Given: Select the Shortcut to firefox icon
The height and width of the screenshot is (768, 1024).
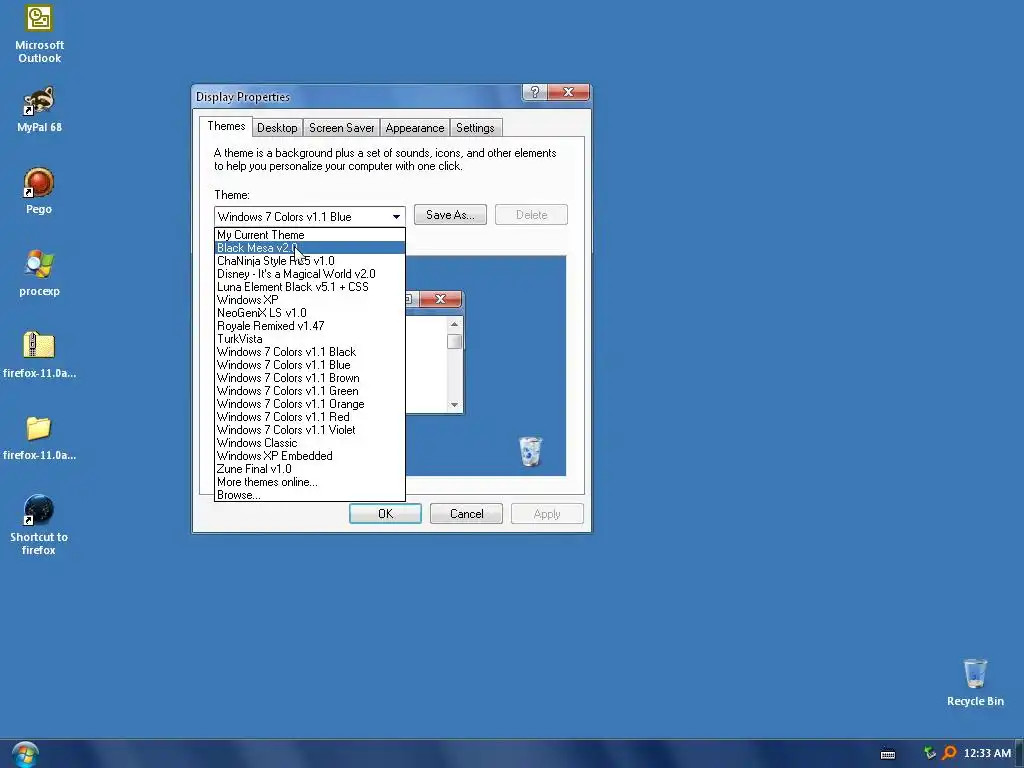Looking at the screenshot, I should [x=39, y=524].
